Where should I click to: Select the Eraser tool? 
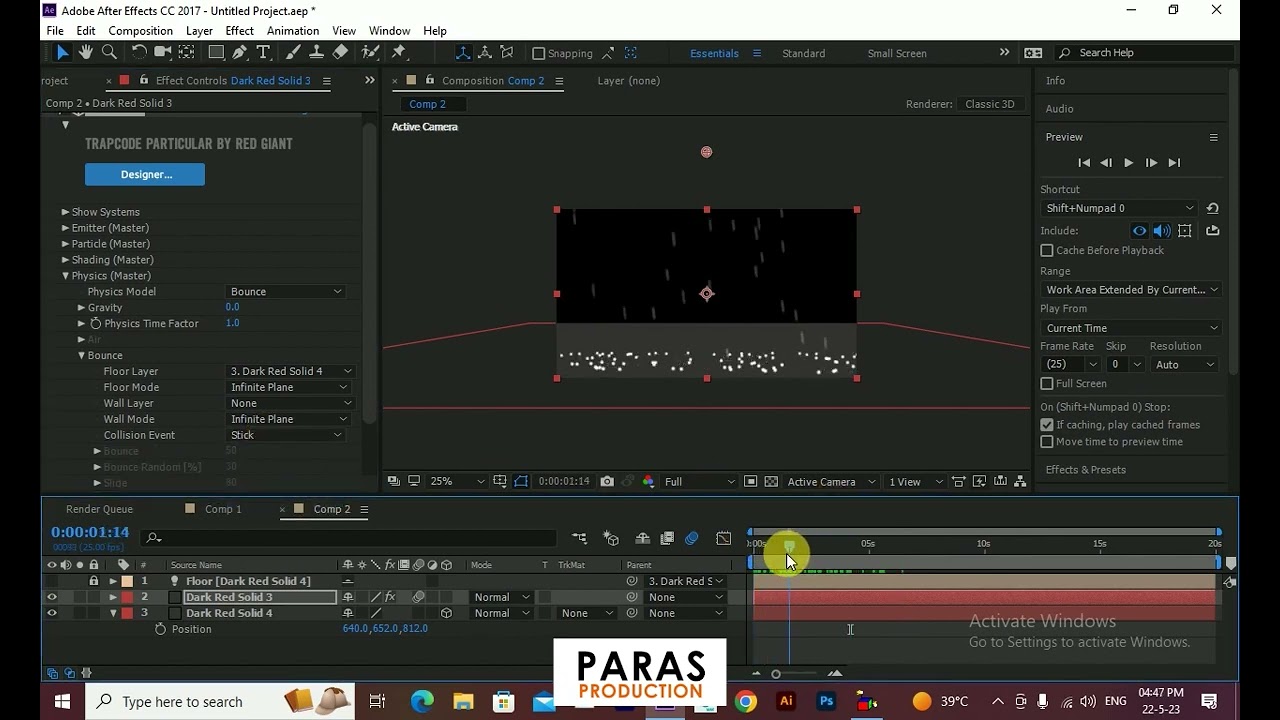(341, 53)
